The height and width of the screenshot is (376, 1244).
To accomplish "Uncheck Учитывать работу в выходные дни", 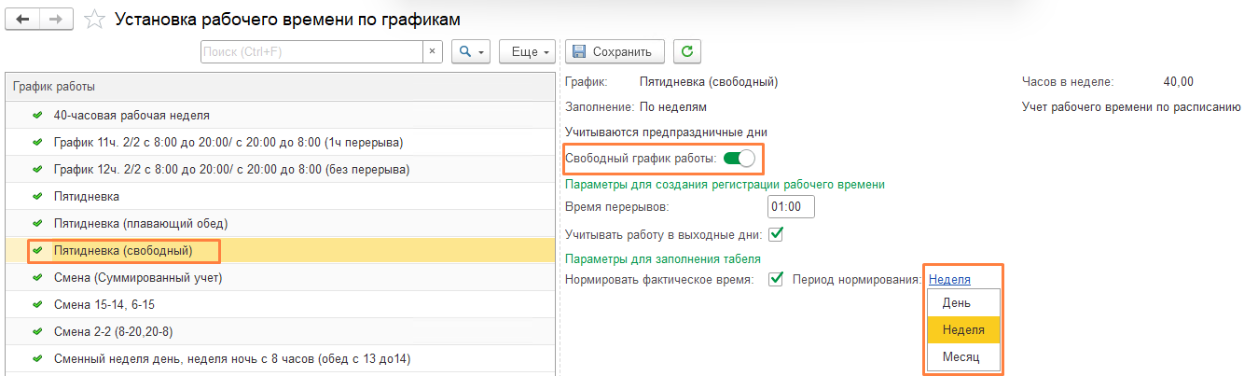I will [775, 234].
